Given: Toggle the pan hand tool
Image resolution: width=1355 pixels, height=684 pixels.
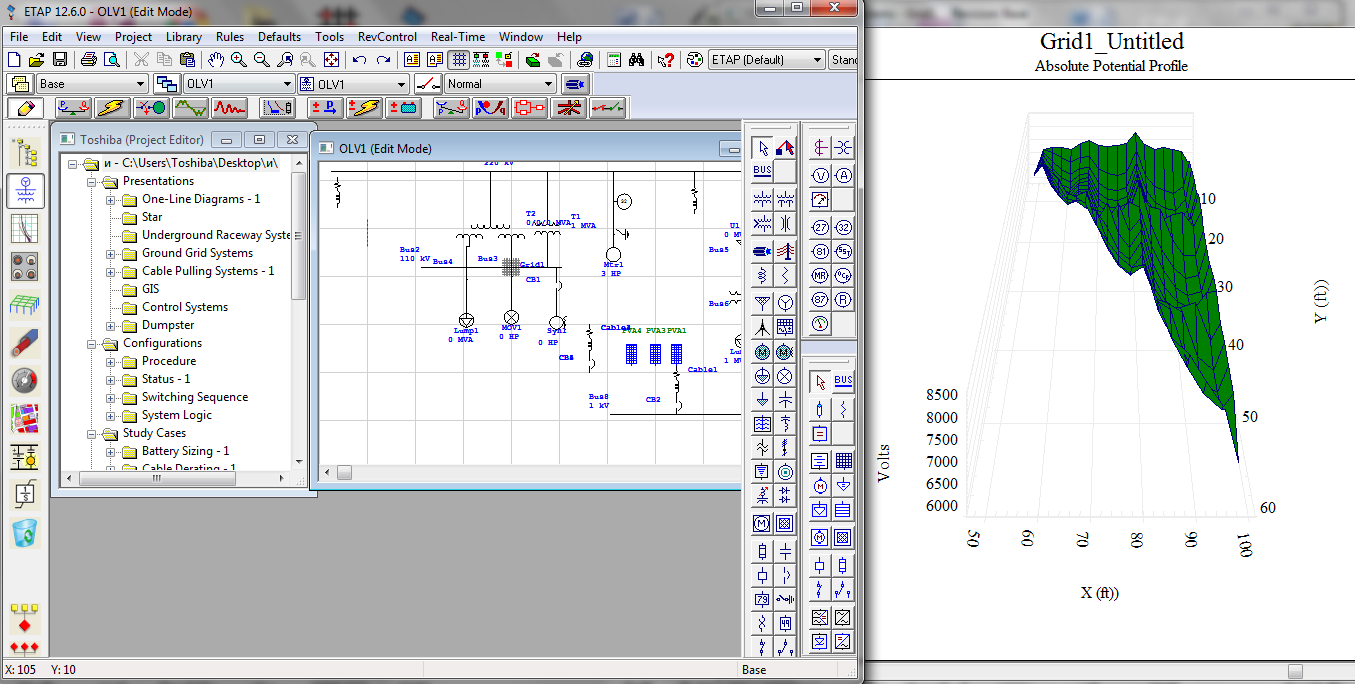Looking at the screenshot, I should pyautogui.click(x=216, y=60).
